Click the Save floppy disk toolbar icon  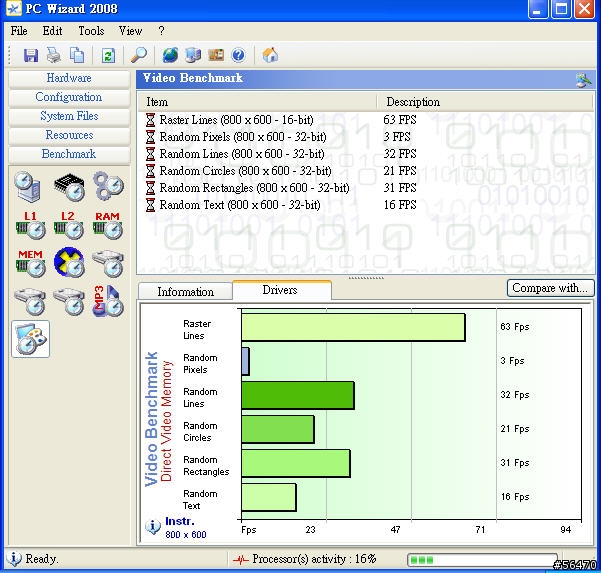(31, 55)
